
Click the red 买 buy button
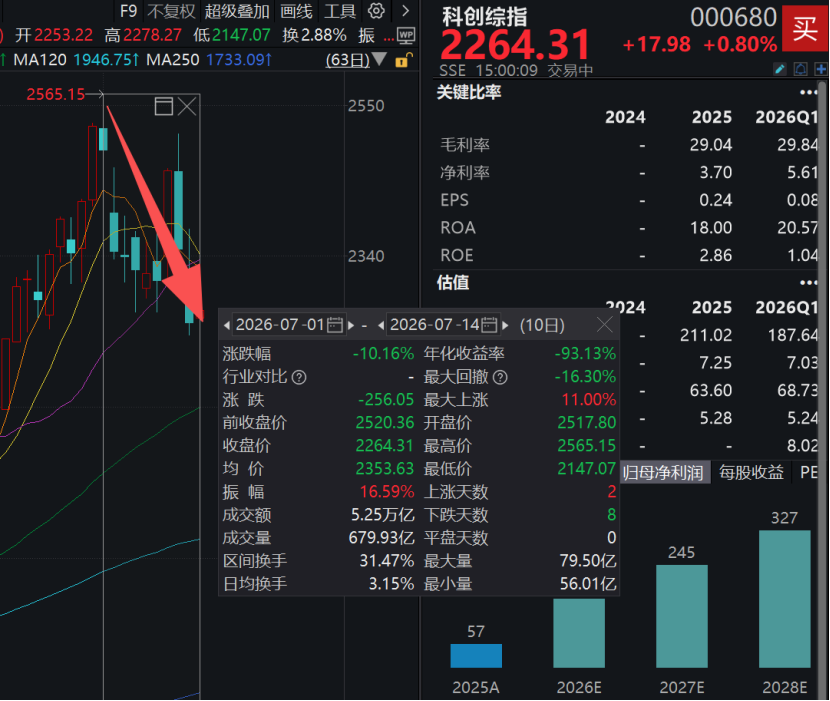[805, 28]
